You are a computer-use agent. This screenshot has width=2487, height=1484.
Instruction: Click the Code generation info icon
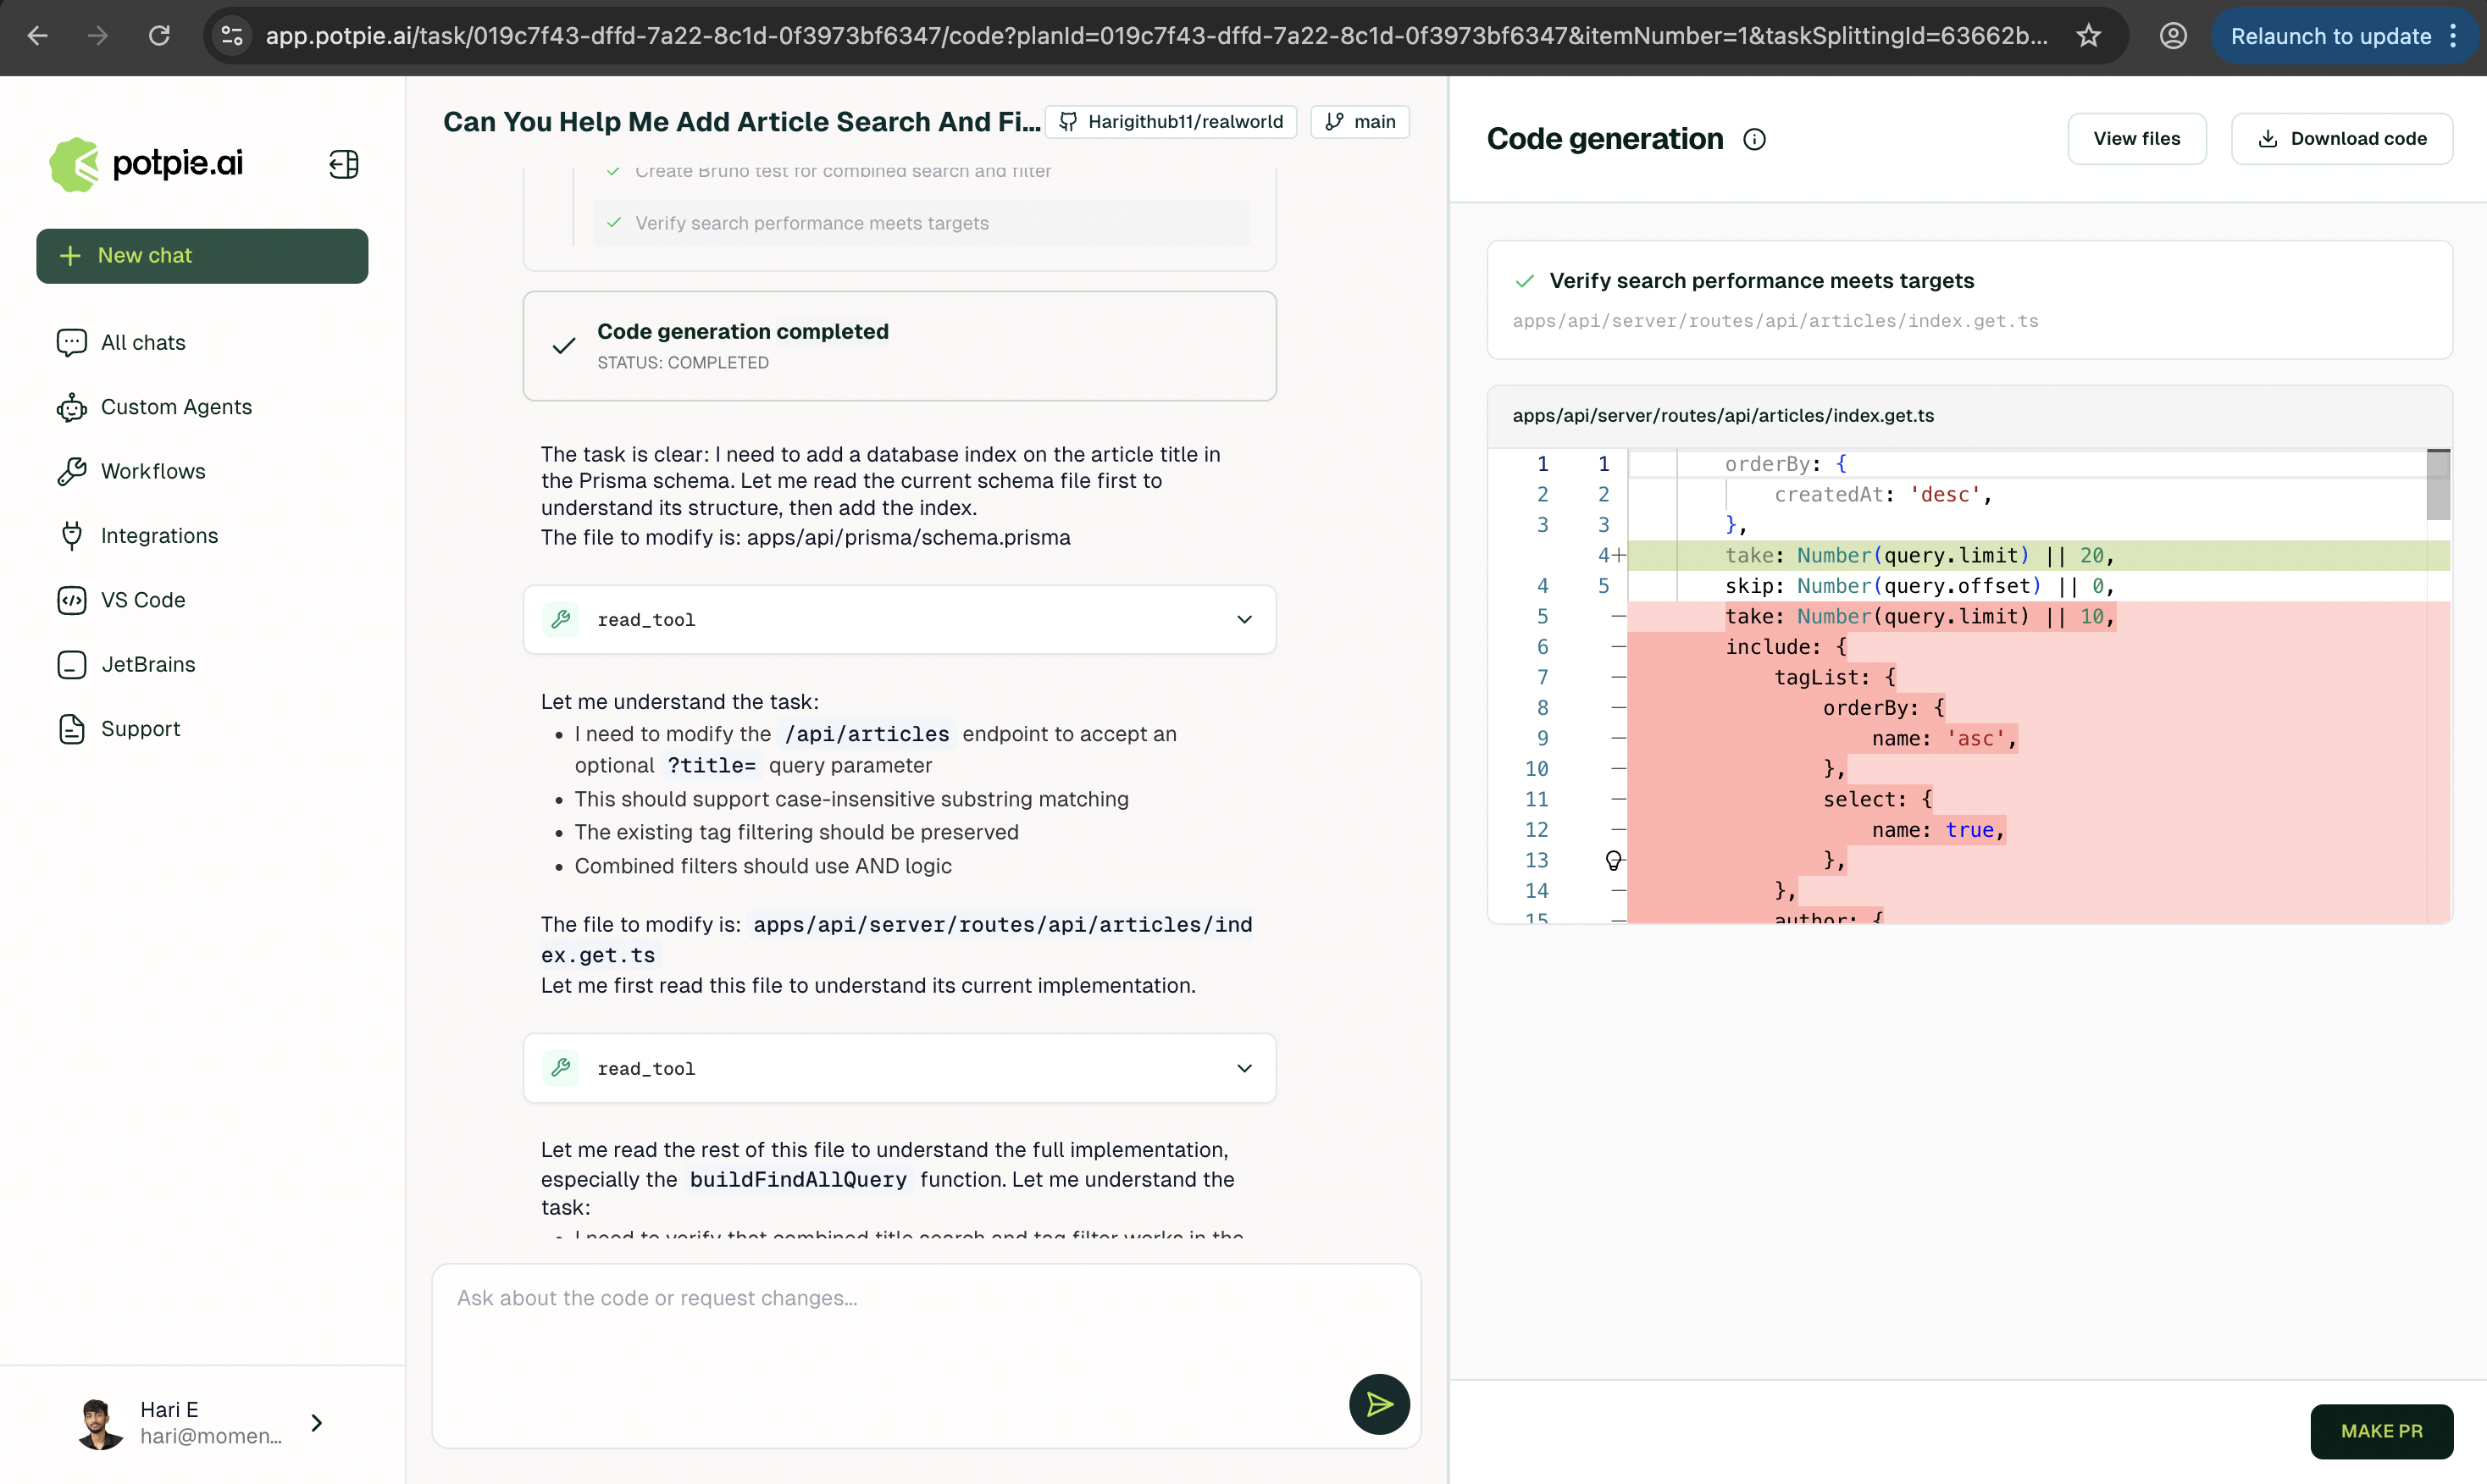pyautogui.click(x=1754, y=139)
